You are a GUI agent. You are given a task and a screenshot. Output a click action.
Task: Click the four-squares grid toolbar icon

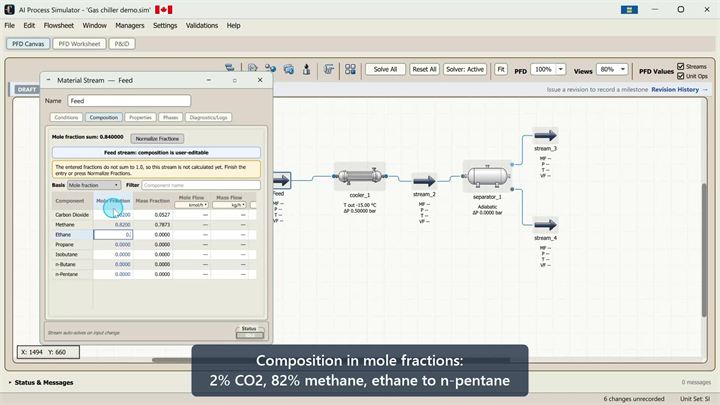[x=350, y=69]
